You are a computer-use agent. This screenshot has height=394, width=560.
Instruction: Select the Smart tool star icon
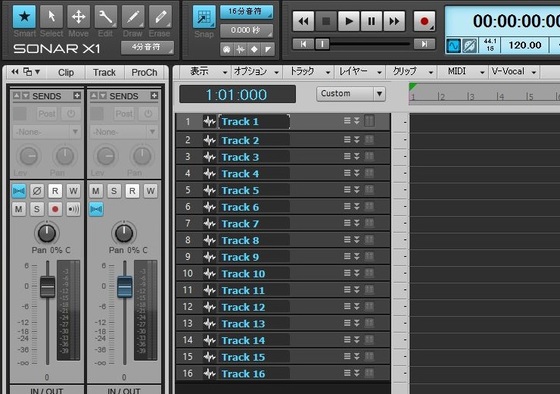click(24, 16)
